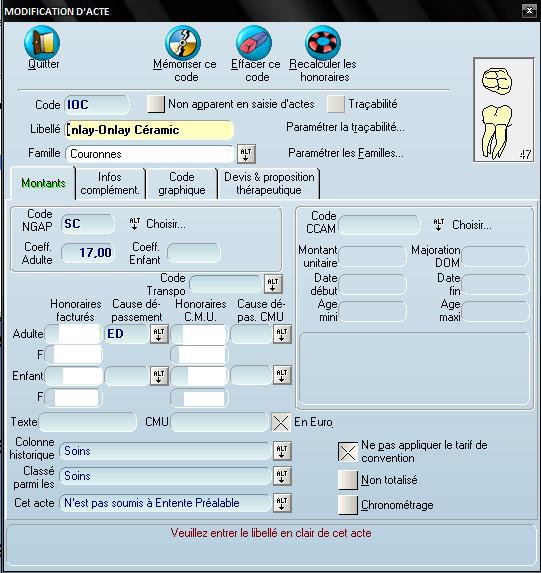Image resolution: width=541 pixels, height=573 pixels.
Task: Uncheck Ne pas appliquer le tarif de convention
Action: click(x=348, y=452)
